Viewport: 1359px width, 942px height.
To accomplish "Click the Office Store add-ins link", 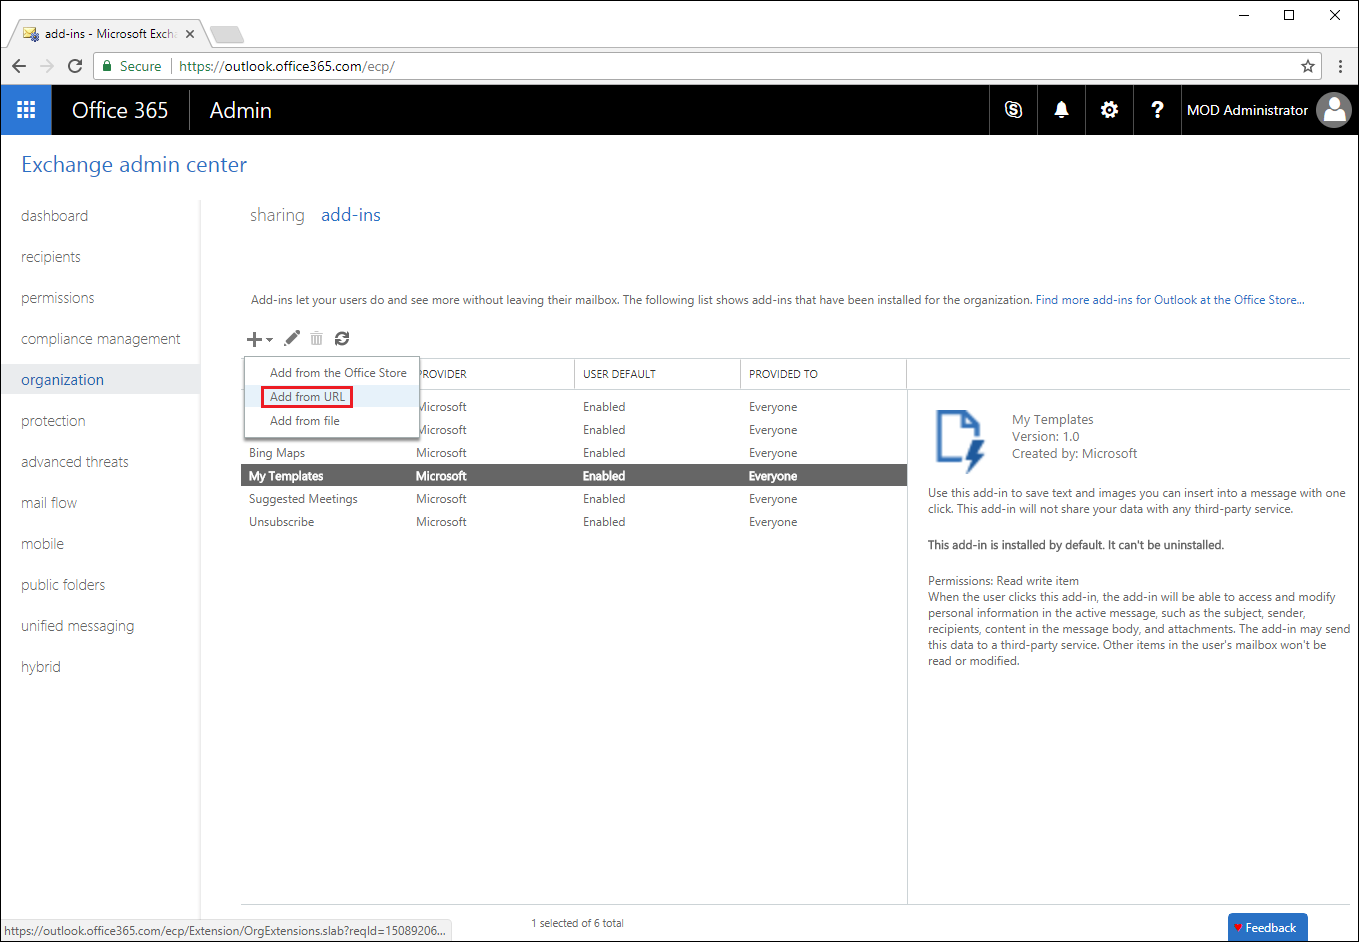I will pyautogui.click(x=1170, y=300).
